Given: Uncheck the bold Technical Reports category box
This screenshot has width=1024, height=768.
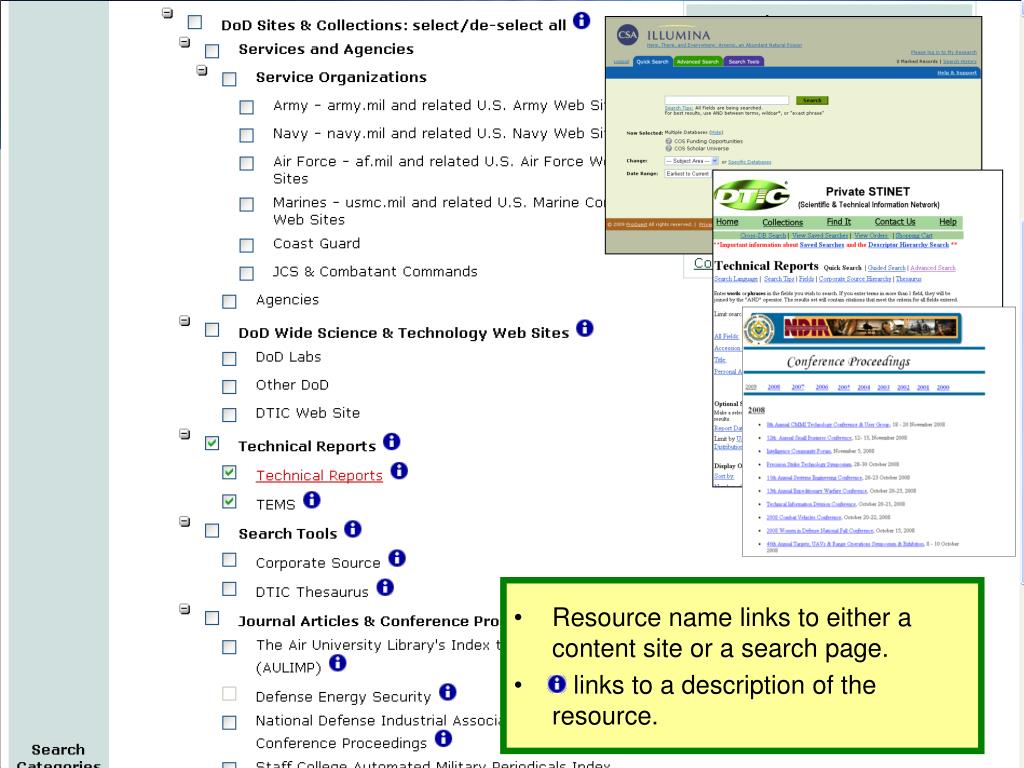Looking at the screenshot, I should 212,443.
